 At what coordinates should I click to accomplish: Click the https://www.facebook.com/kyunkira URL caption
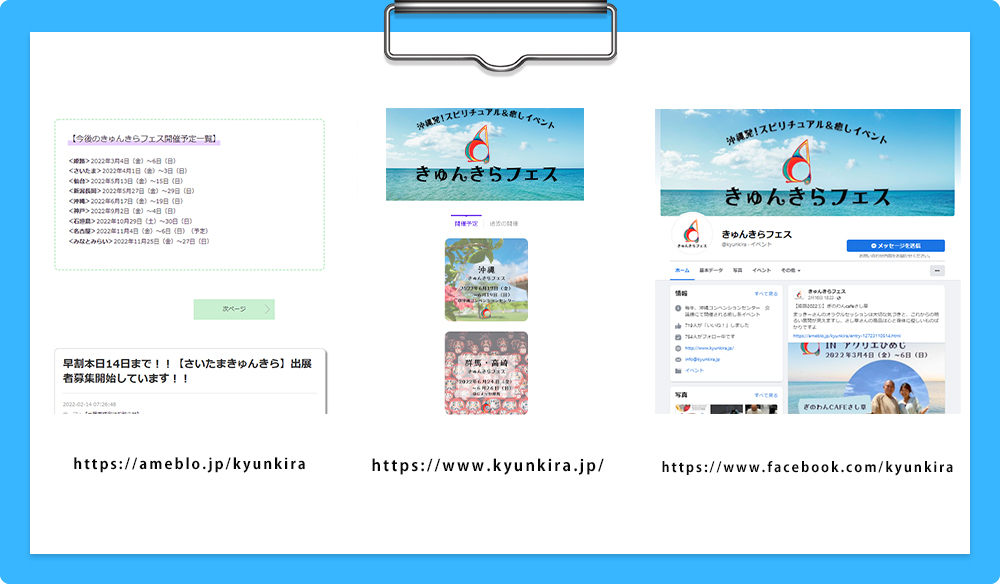click(807, 467)
